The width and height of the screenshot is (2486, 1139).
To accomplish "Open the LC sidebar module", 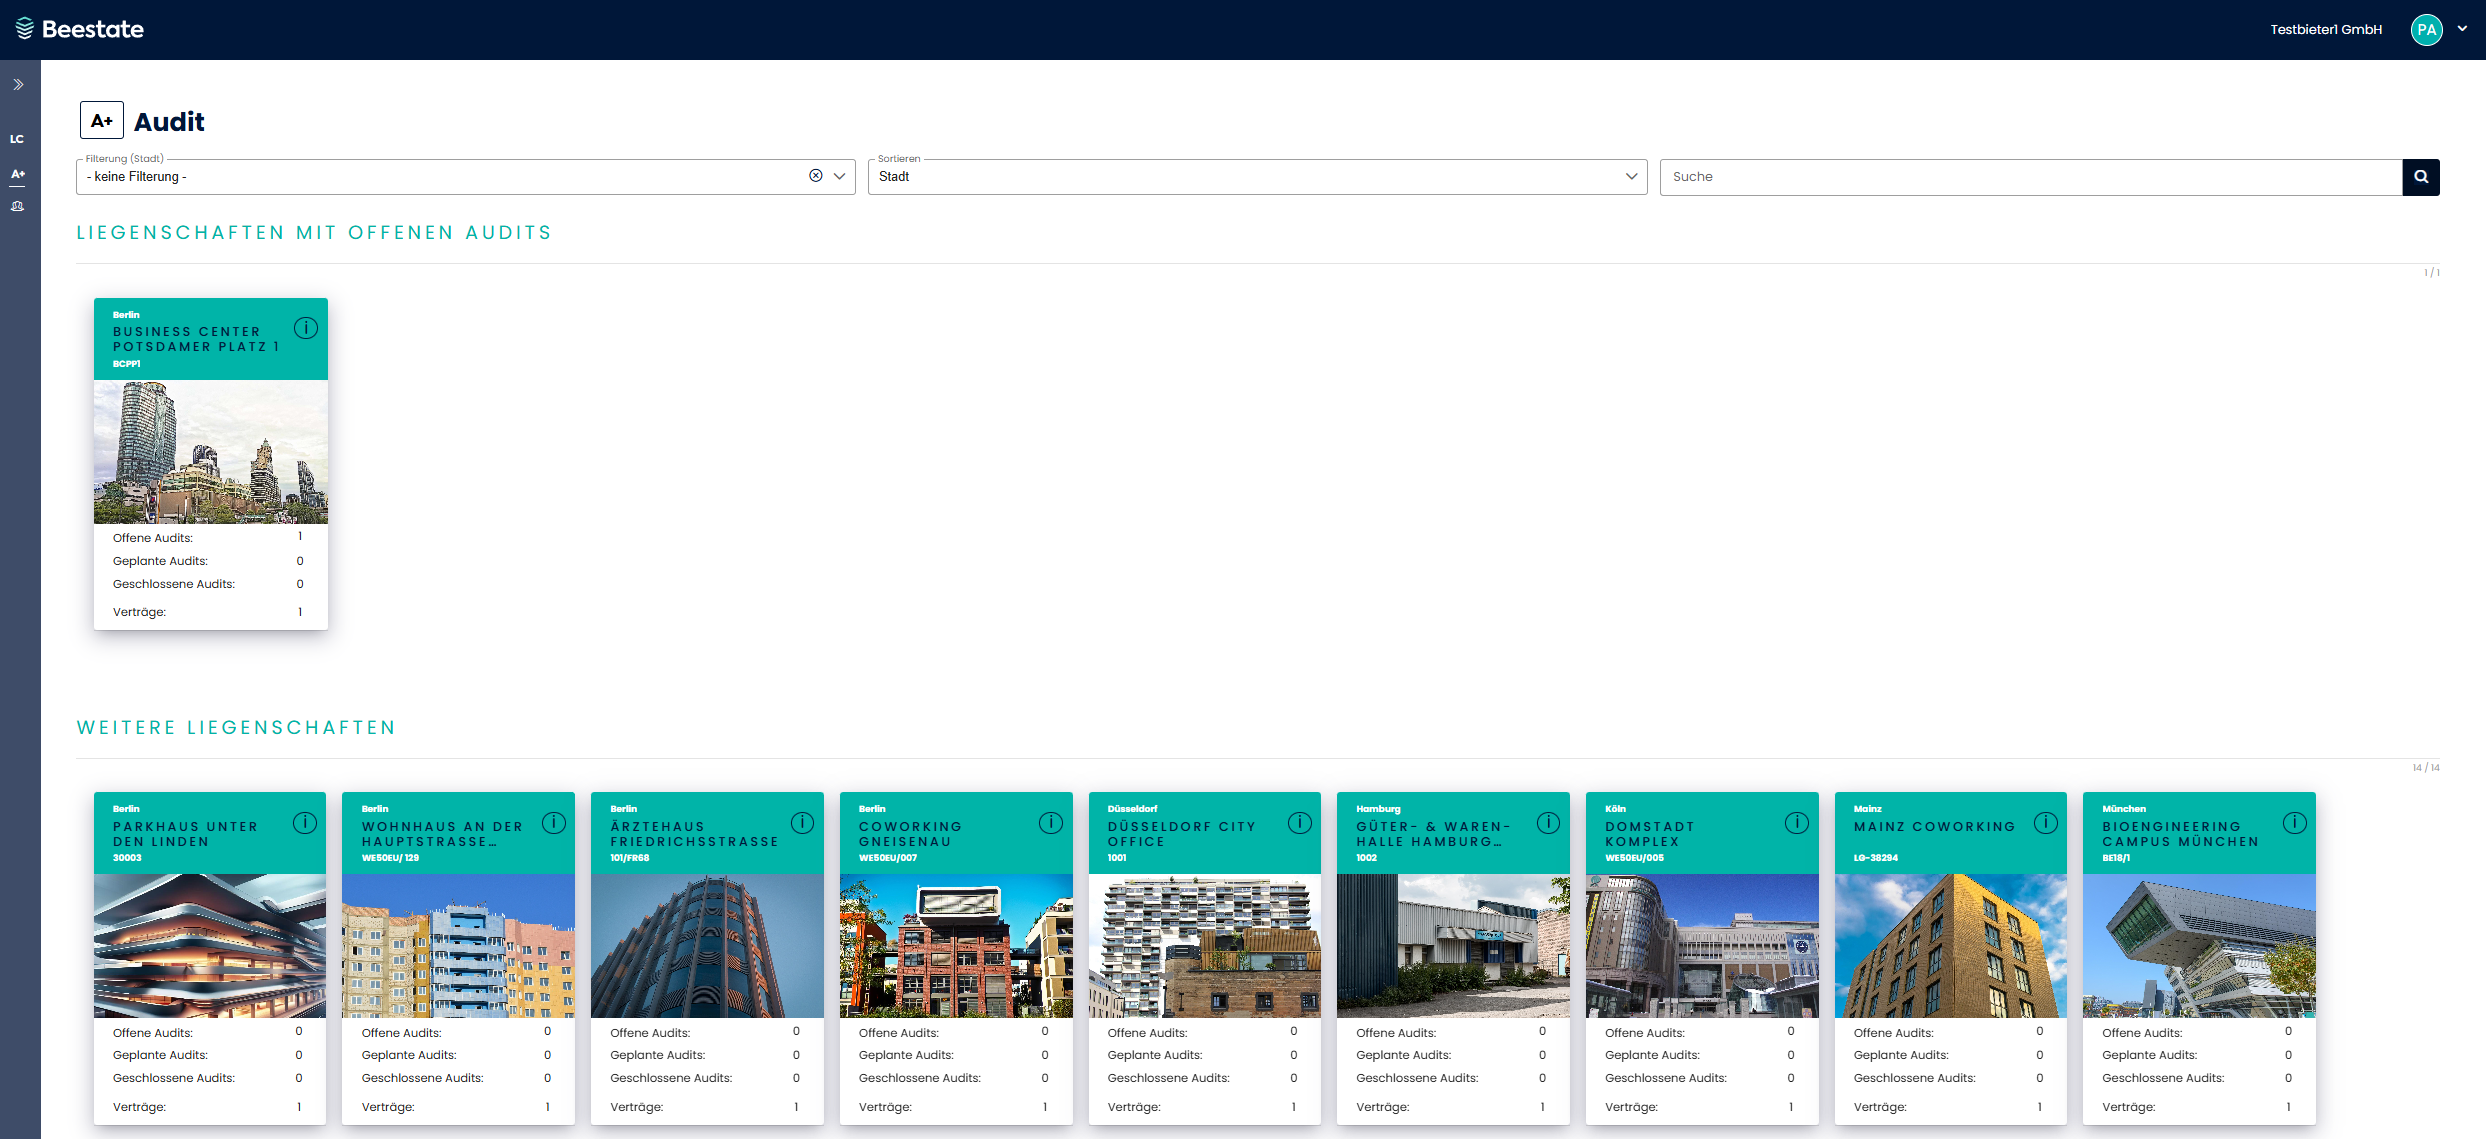I will 17,139.
